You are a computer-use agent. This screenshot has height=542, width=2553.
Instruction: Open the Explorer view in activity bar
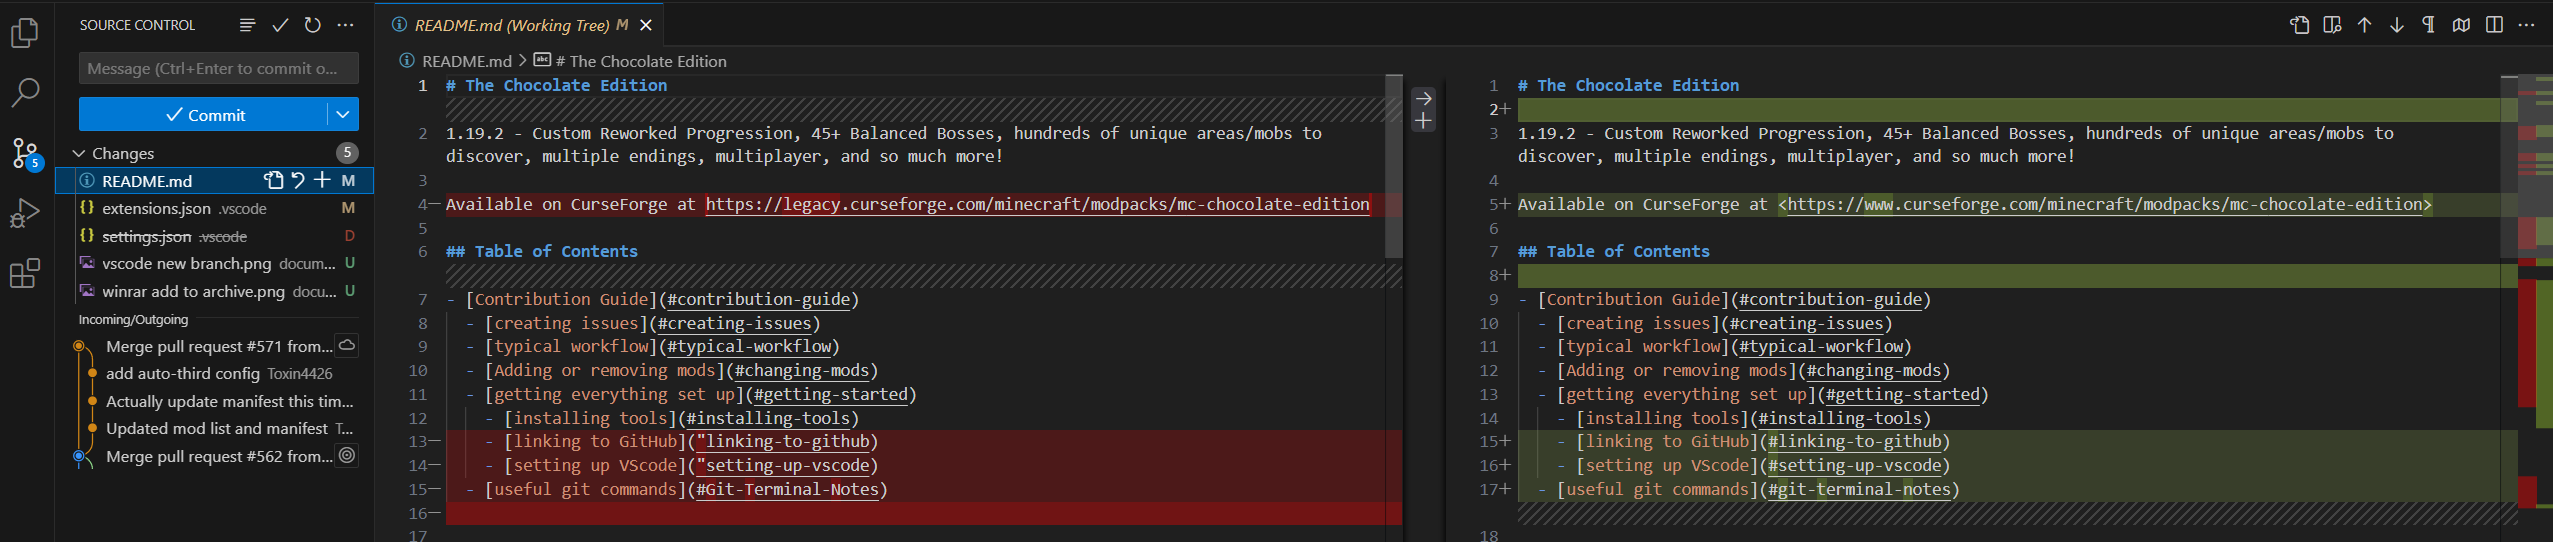tap(25, 33)
